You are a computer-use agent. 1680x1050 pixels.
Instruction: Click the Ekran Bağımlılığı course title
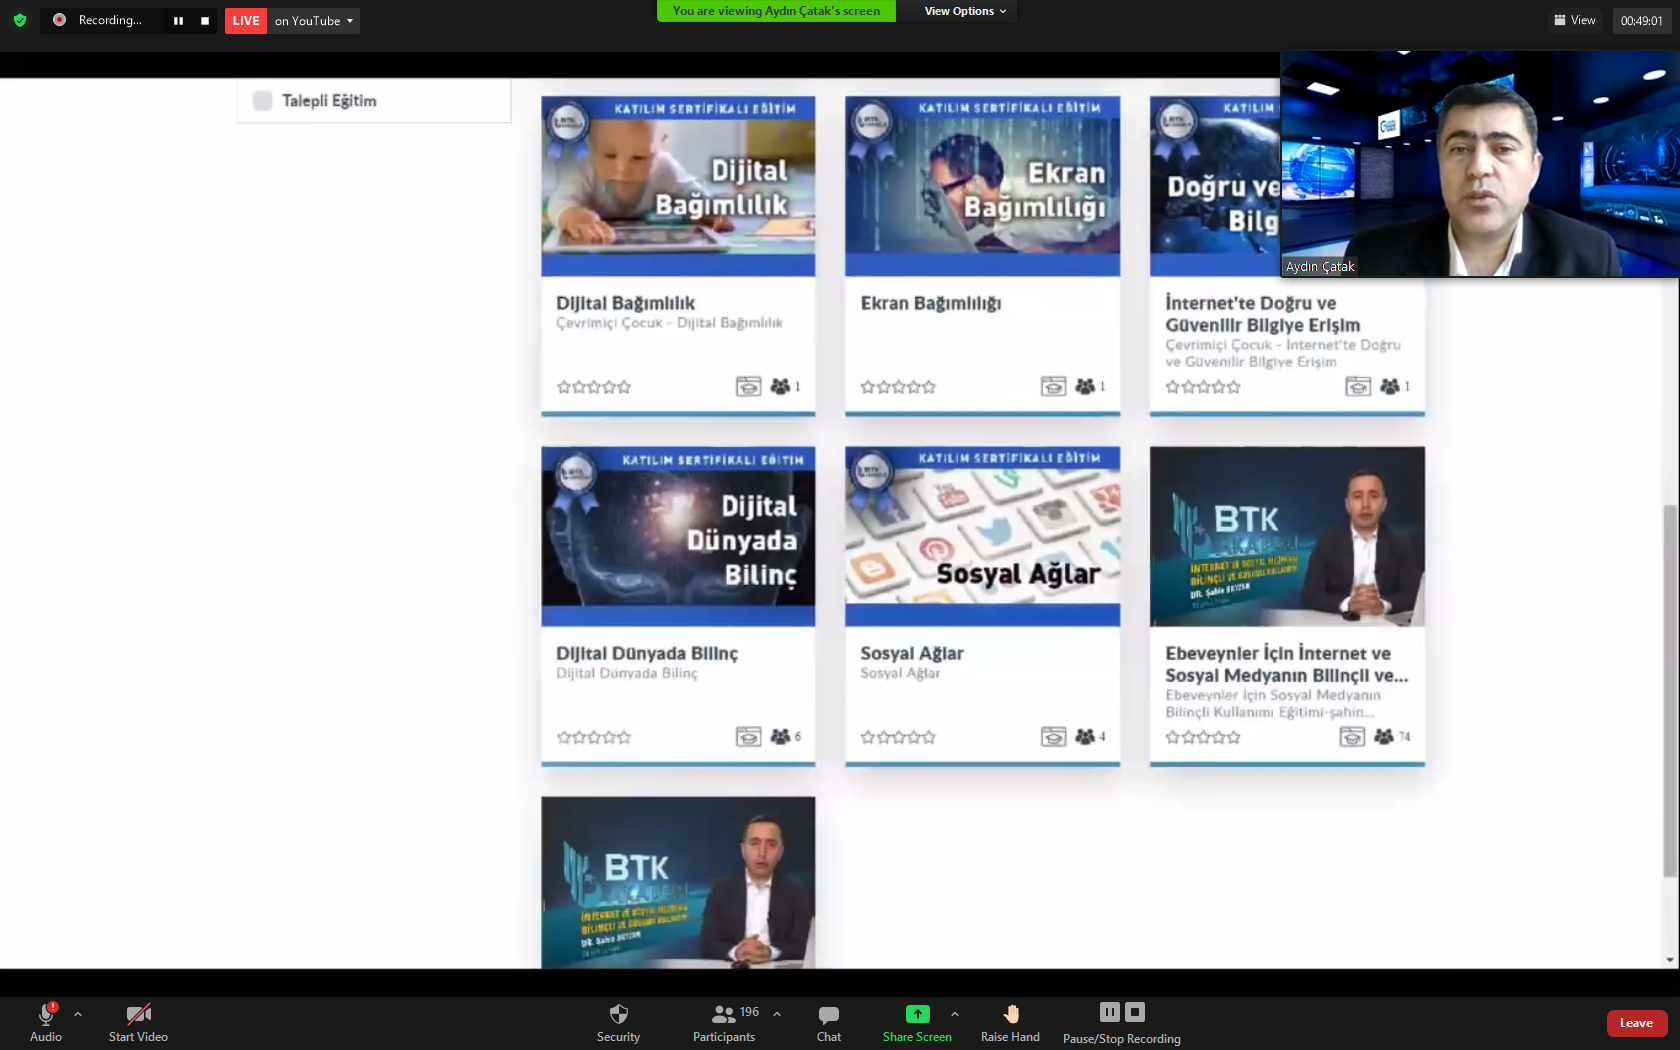click(x=931, y=303)
